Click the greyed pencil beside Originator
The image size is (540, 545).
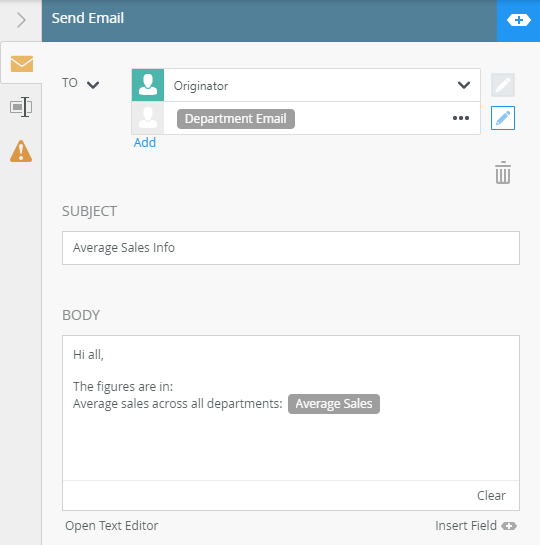[503, 85]
